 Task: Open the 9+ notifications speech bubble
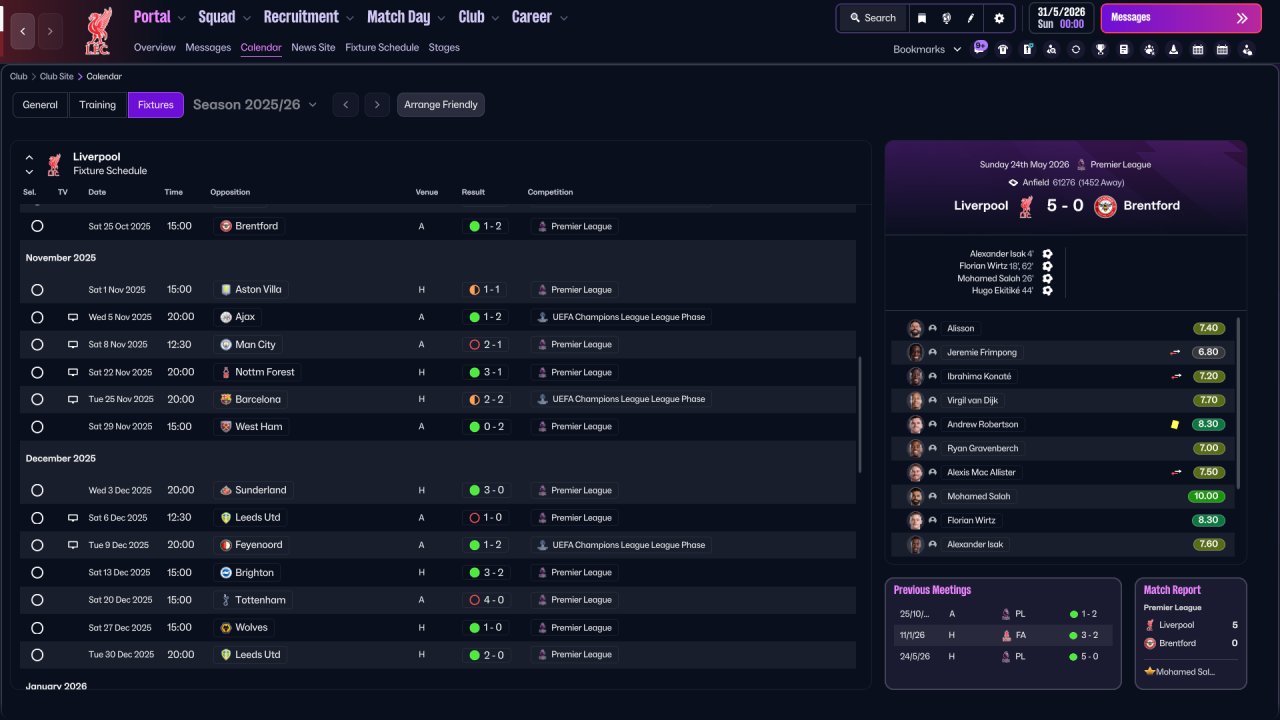pyautogui.click(x=980, y=47)
